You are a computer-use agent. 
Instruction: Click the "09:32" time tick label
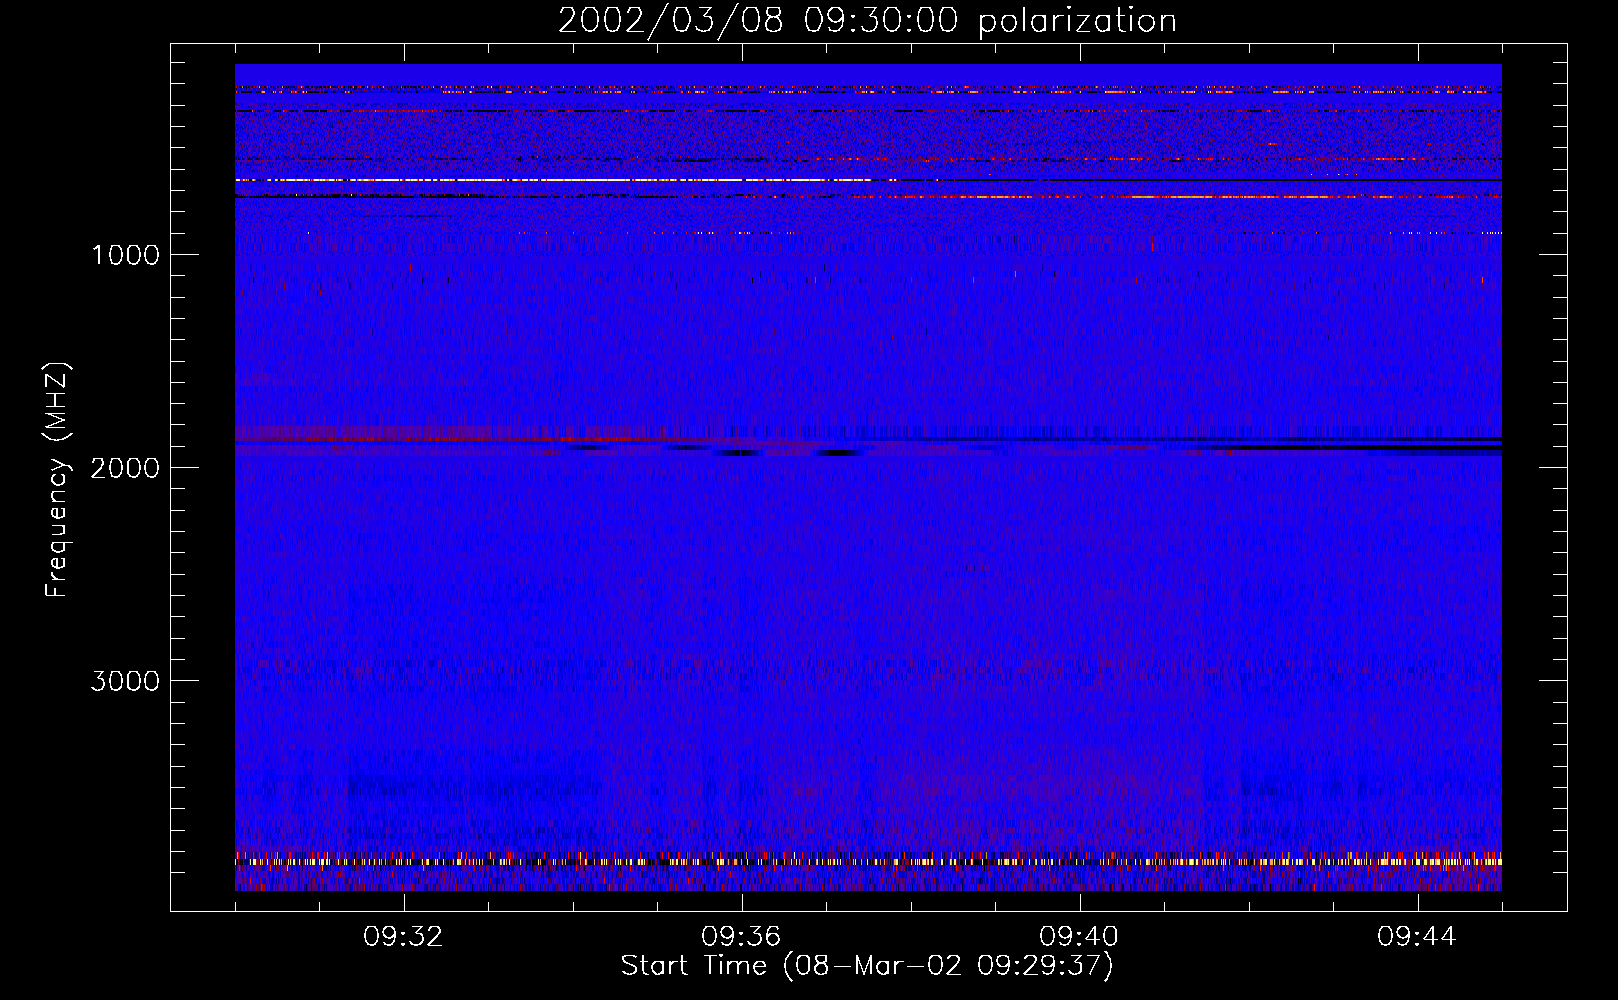pos(403,937)
